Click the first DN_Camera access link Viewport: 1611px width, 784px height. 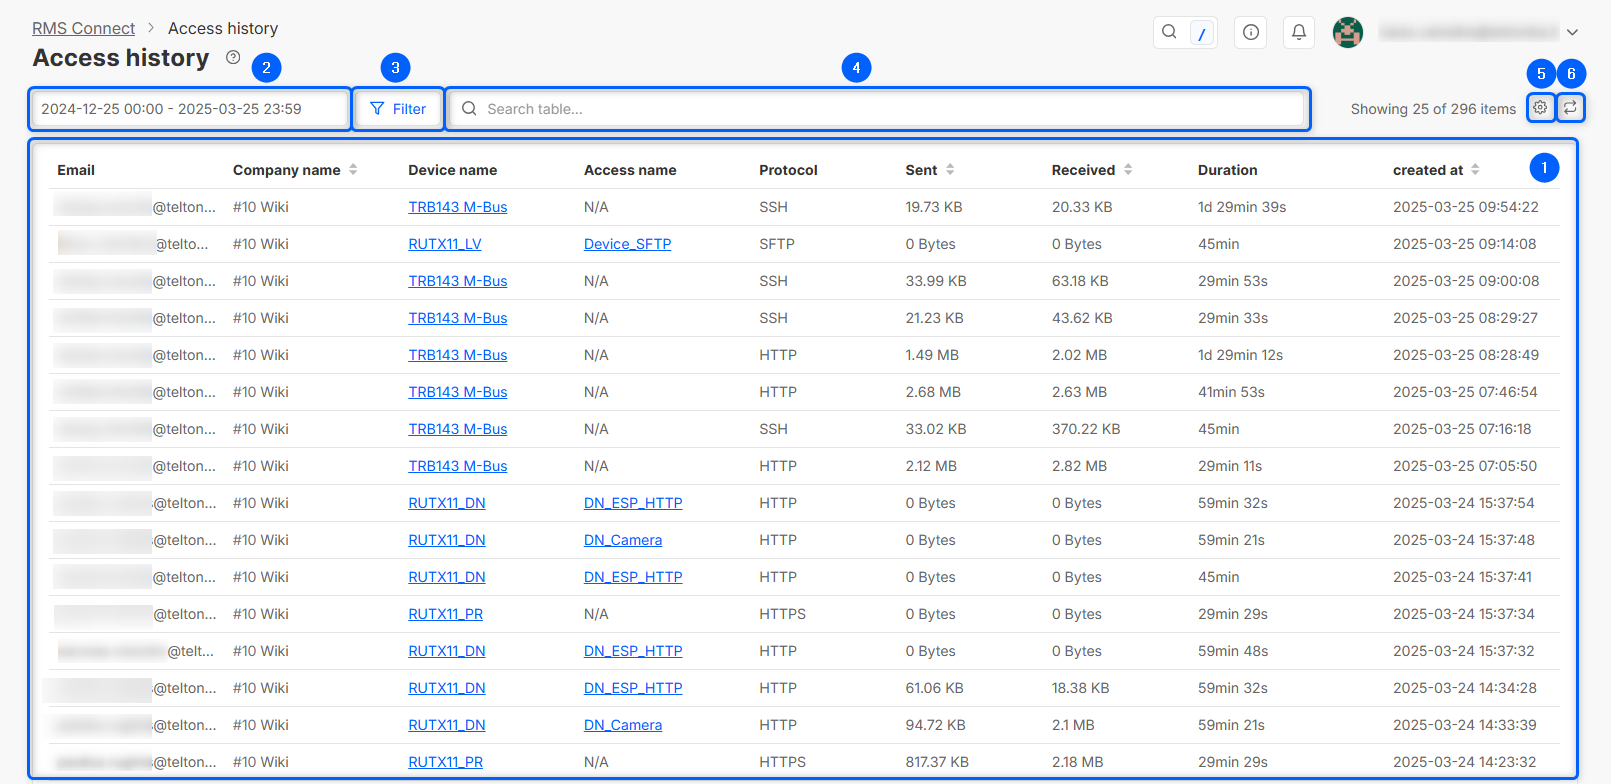[622, 540]
